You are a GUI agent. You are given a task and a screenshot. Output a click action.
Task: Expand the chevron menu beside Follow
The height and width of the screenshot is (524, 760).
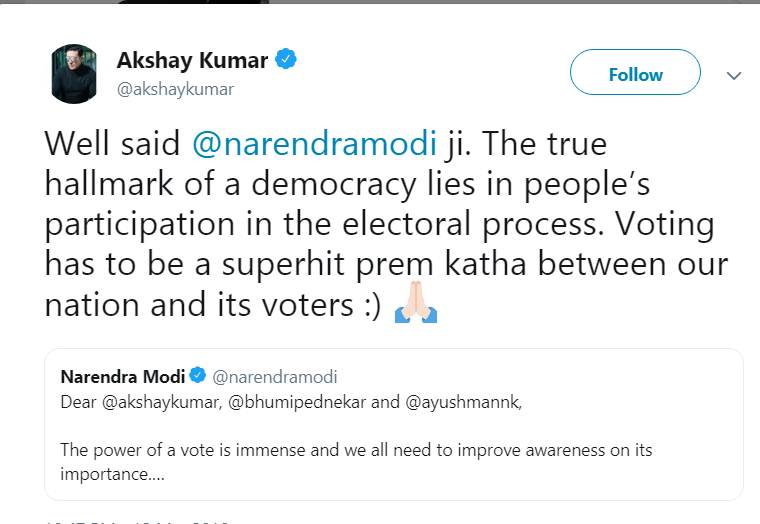(x=733, y=75)
